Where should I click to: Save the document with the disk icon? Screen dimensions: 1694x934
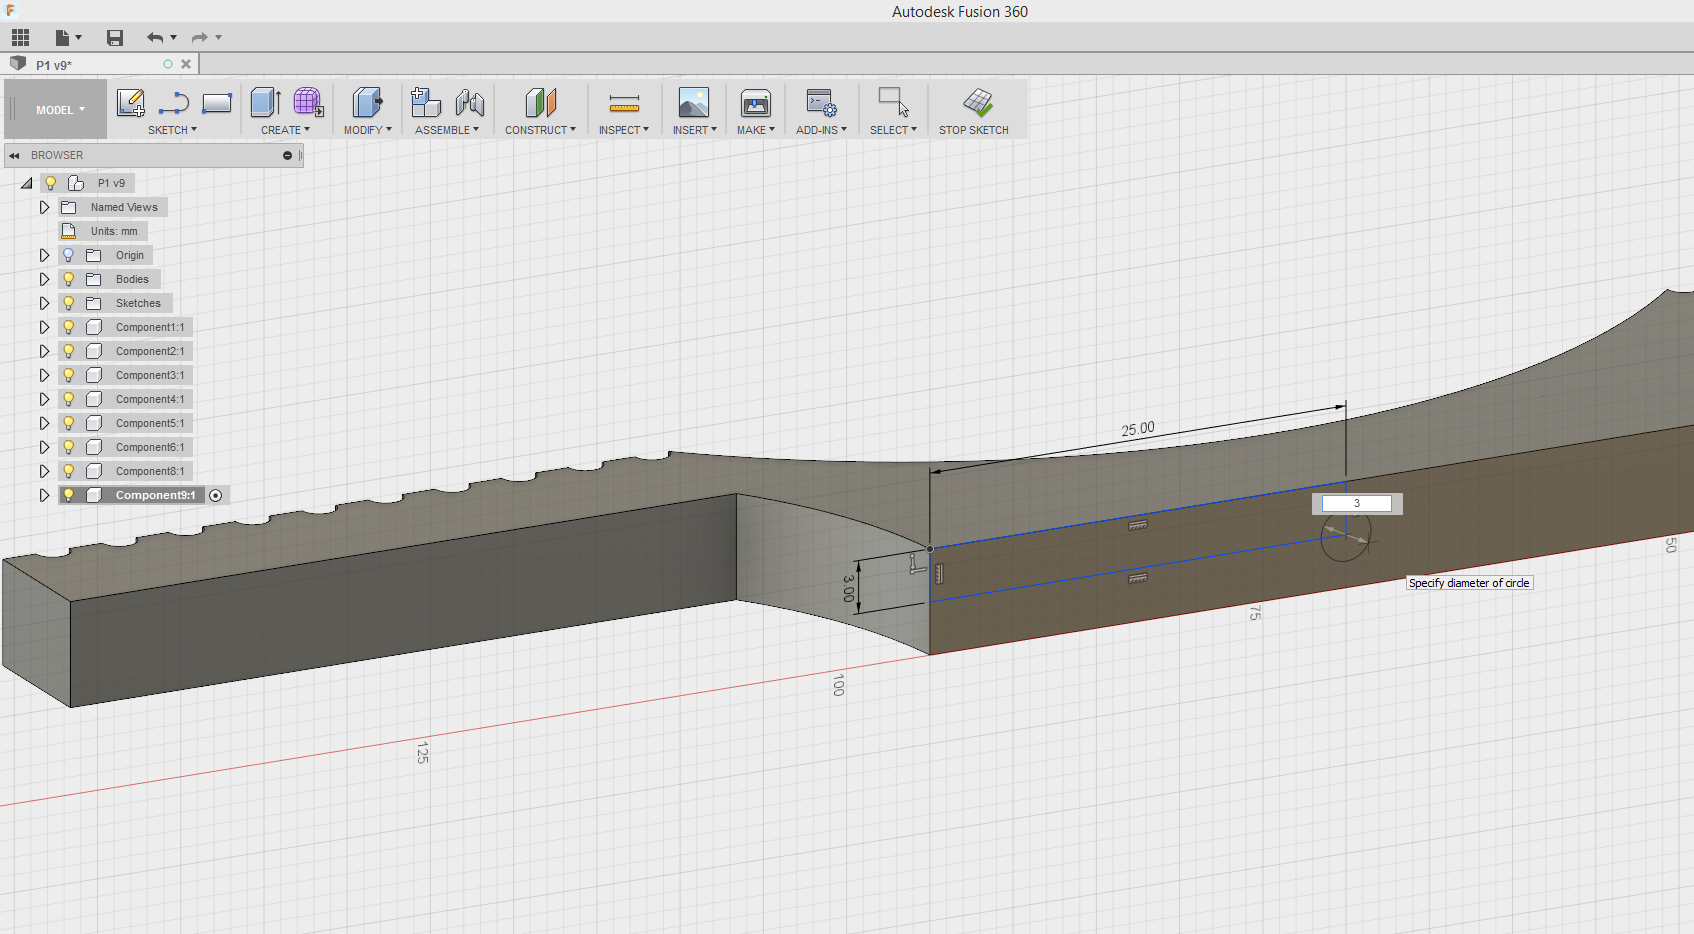[115, 38]
